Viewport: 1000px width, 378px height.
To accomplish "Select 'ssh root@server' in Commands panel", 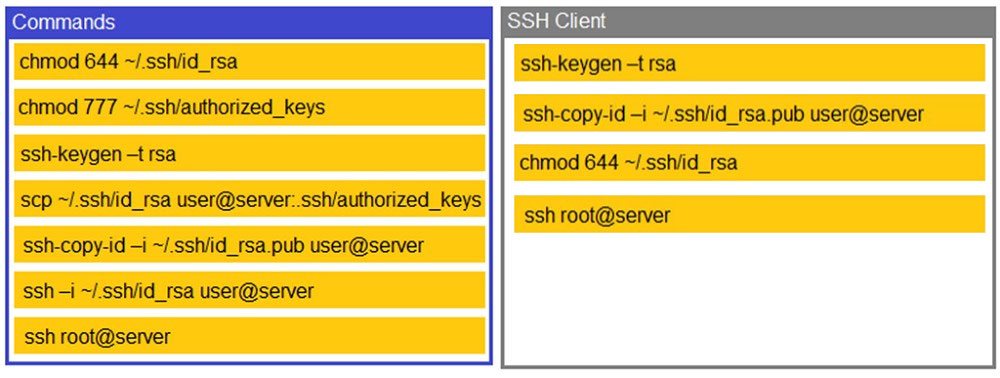I will [249, 336].
